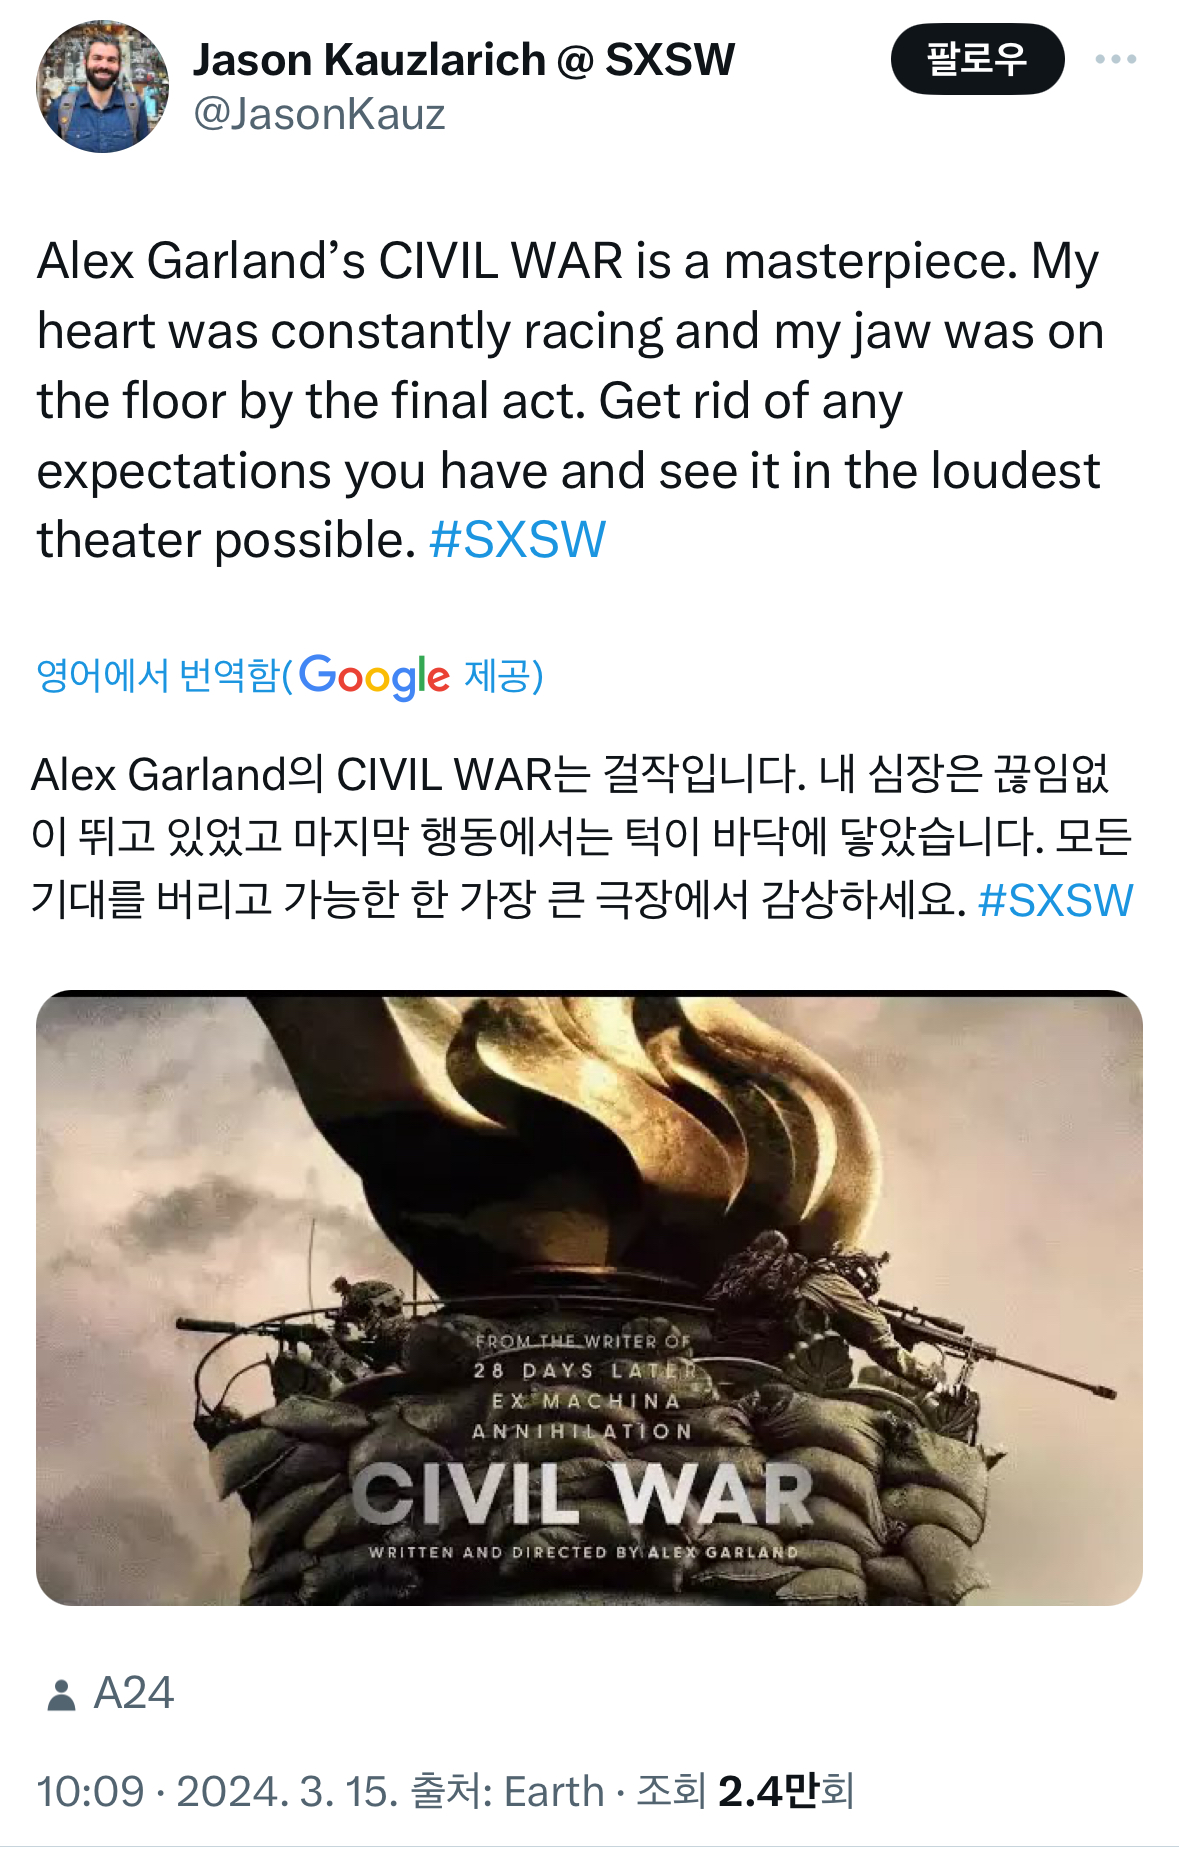This screenshot has width=1179, height=1871.
Task: Click the 영어에서 번역함 translation label
Action: (158, 676)
